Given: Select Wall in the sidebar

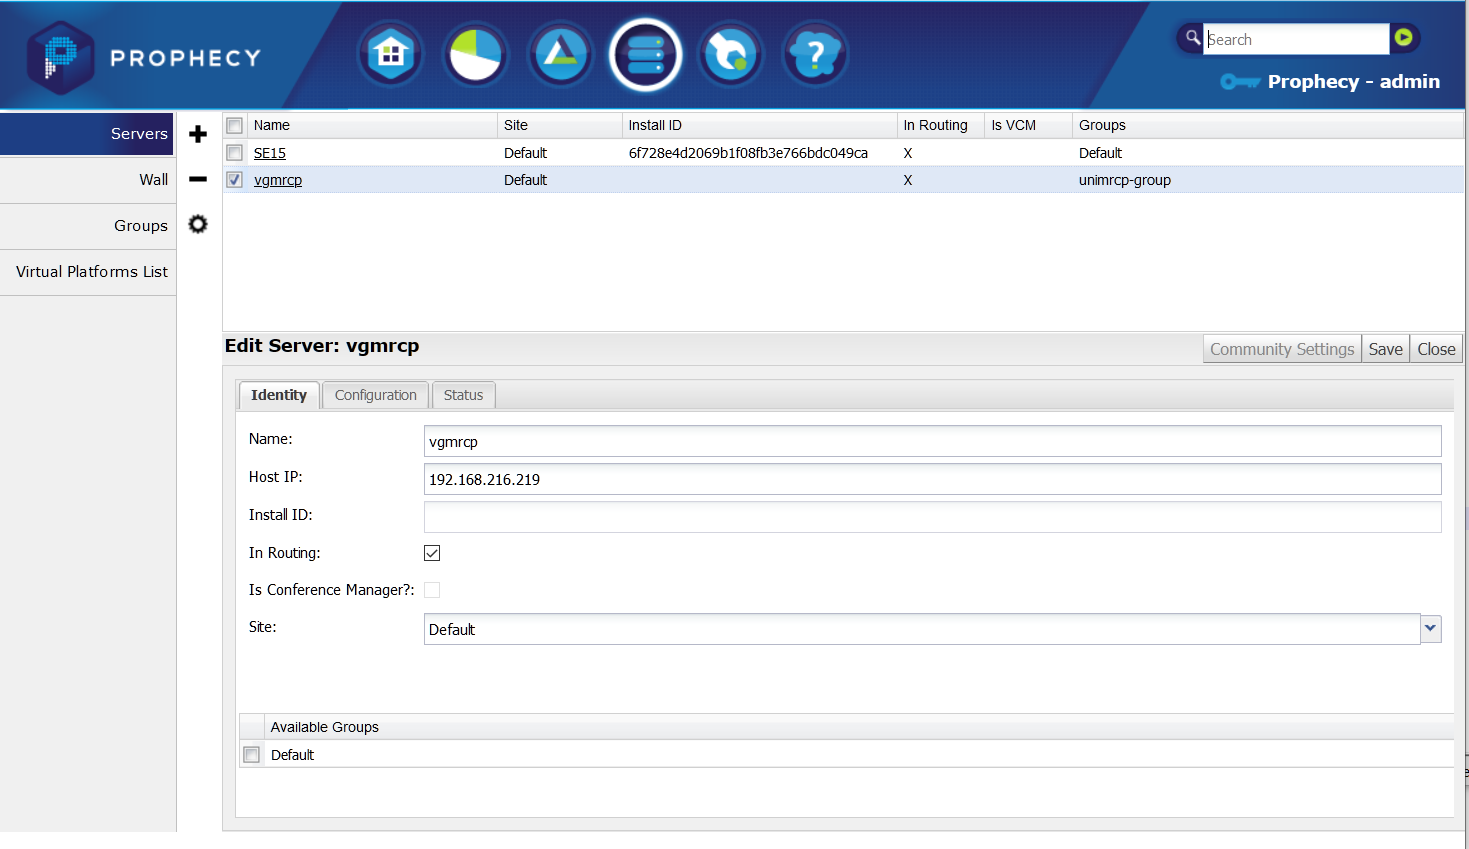Looking at the screenshot, I should tap(88, 180).
